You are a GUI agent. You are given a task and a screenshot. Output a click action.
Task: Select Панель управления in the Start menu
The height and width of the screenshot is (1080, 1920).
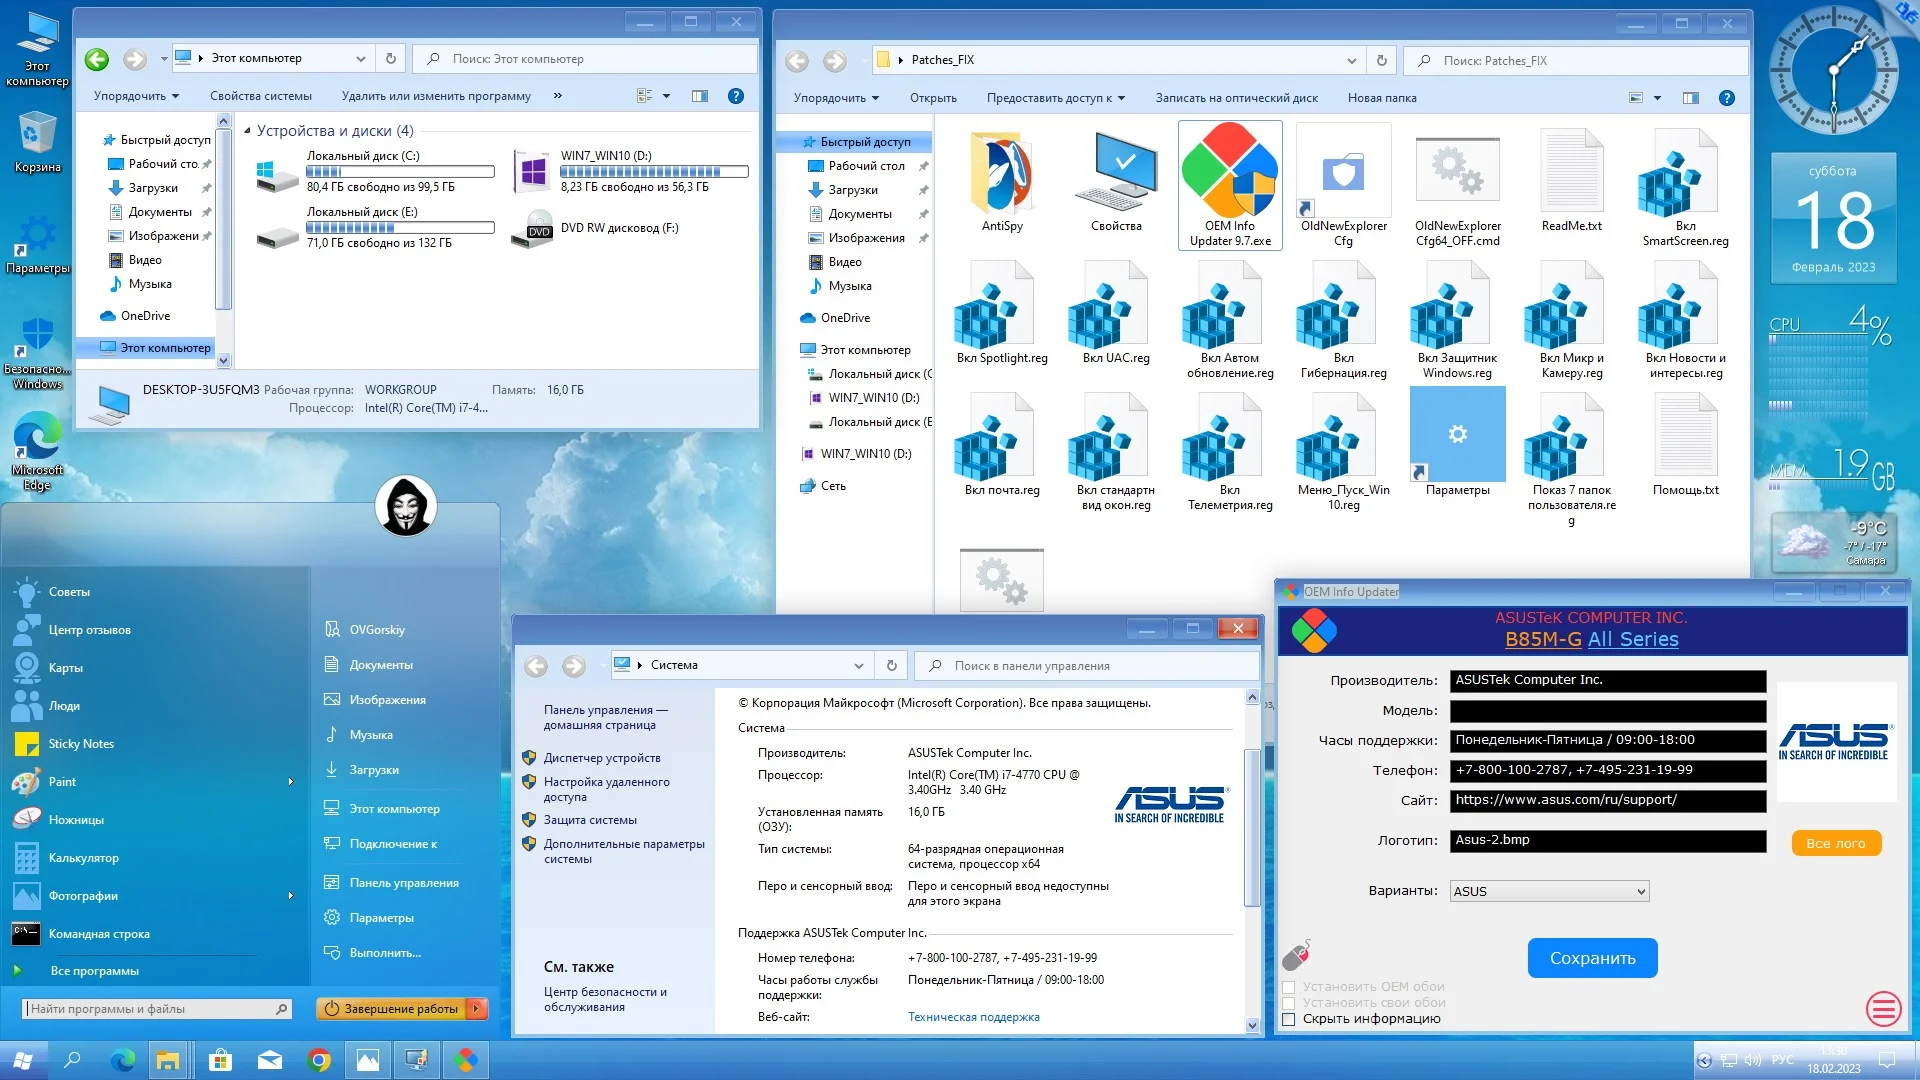(403, 883)
